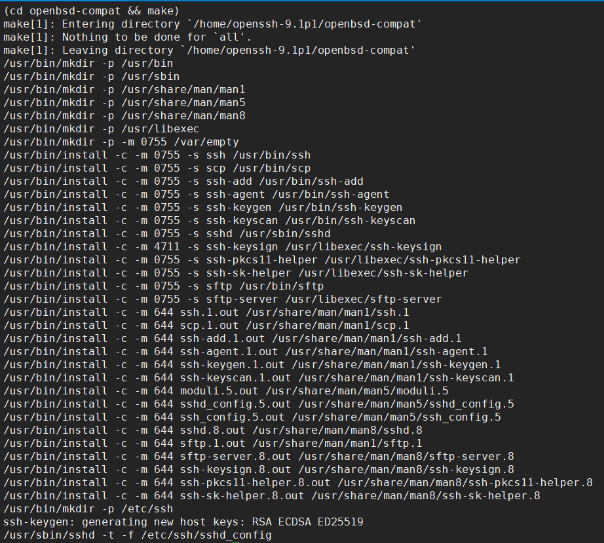
Task: Click the line installing /usr/bin/scp
Action: 158,167
